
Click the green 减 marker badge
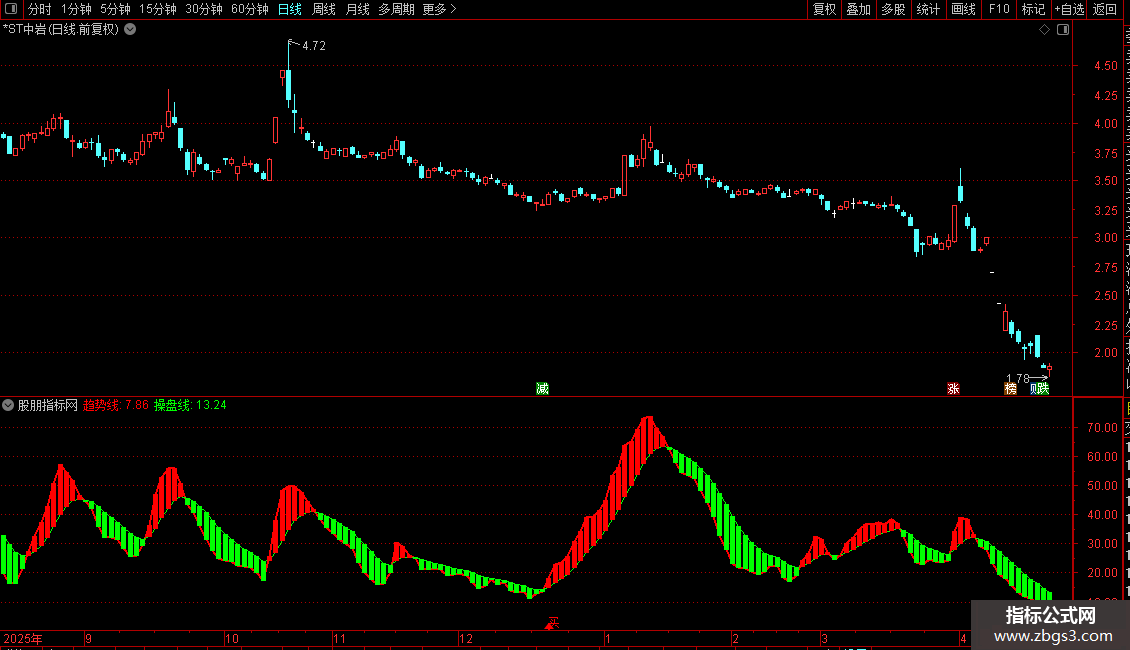tap(543, 388)
